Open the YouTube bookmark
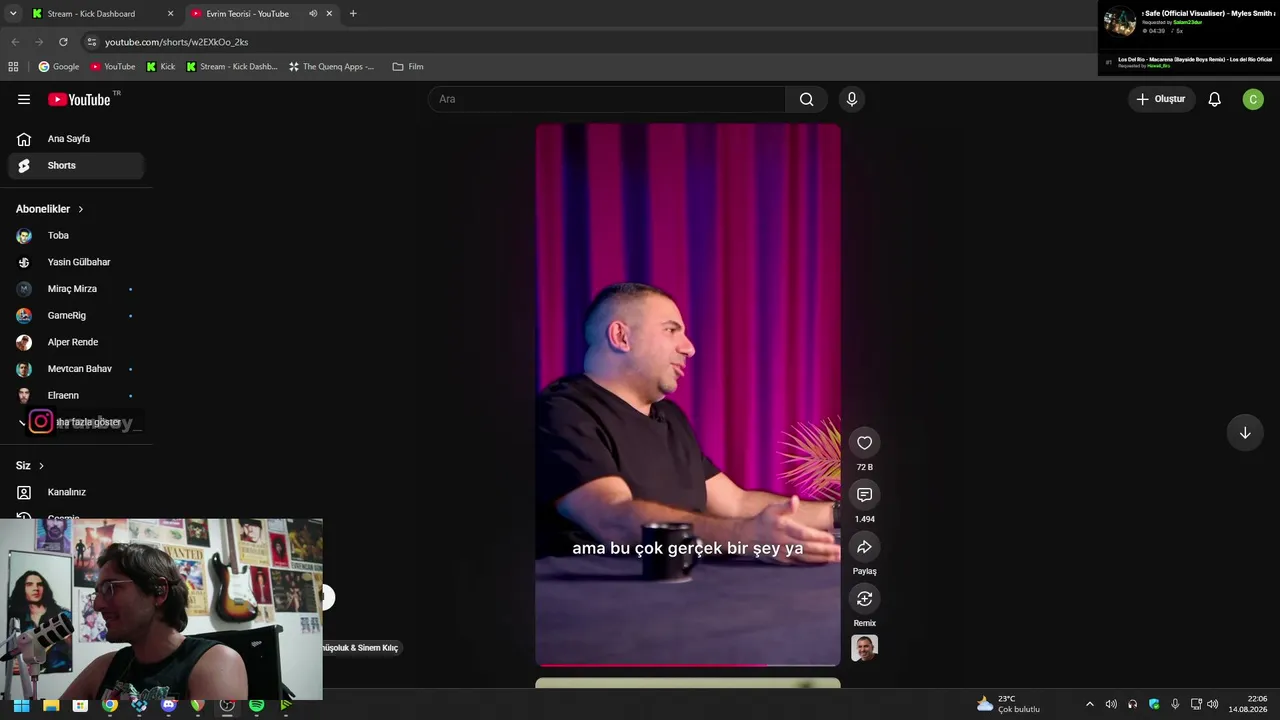 pos(112,67)
